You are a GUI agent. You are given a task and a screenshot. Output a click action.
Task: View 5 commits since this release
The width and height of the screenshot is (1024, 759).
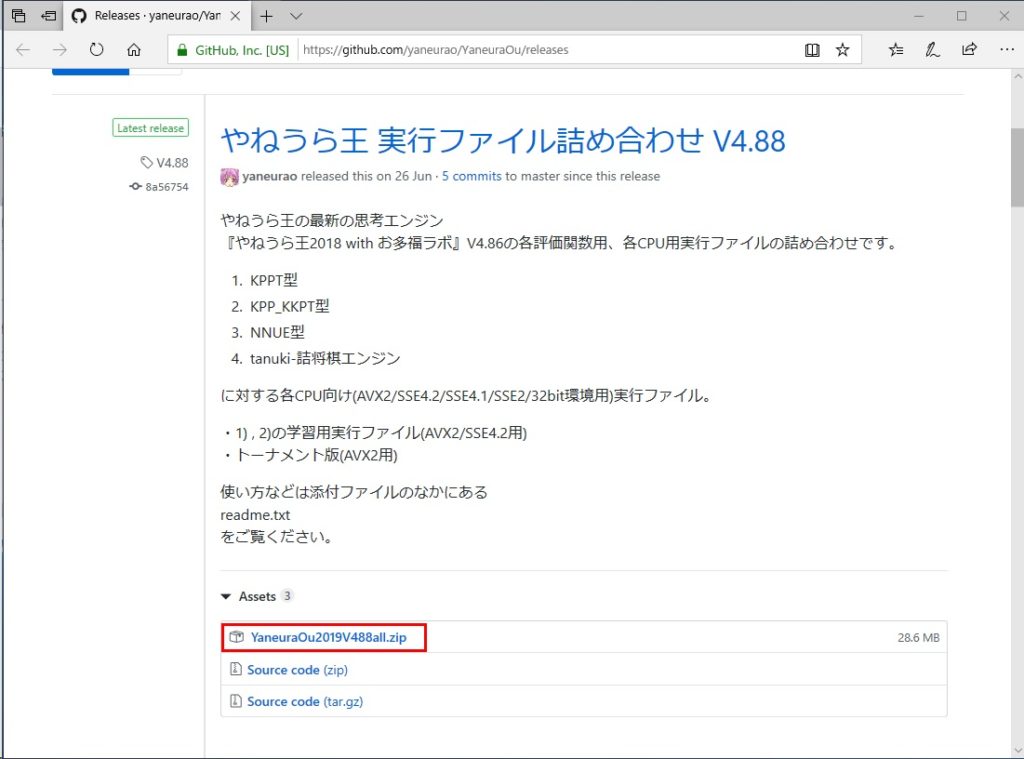coord(472,176)
